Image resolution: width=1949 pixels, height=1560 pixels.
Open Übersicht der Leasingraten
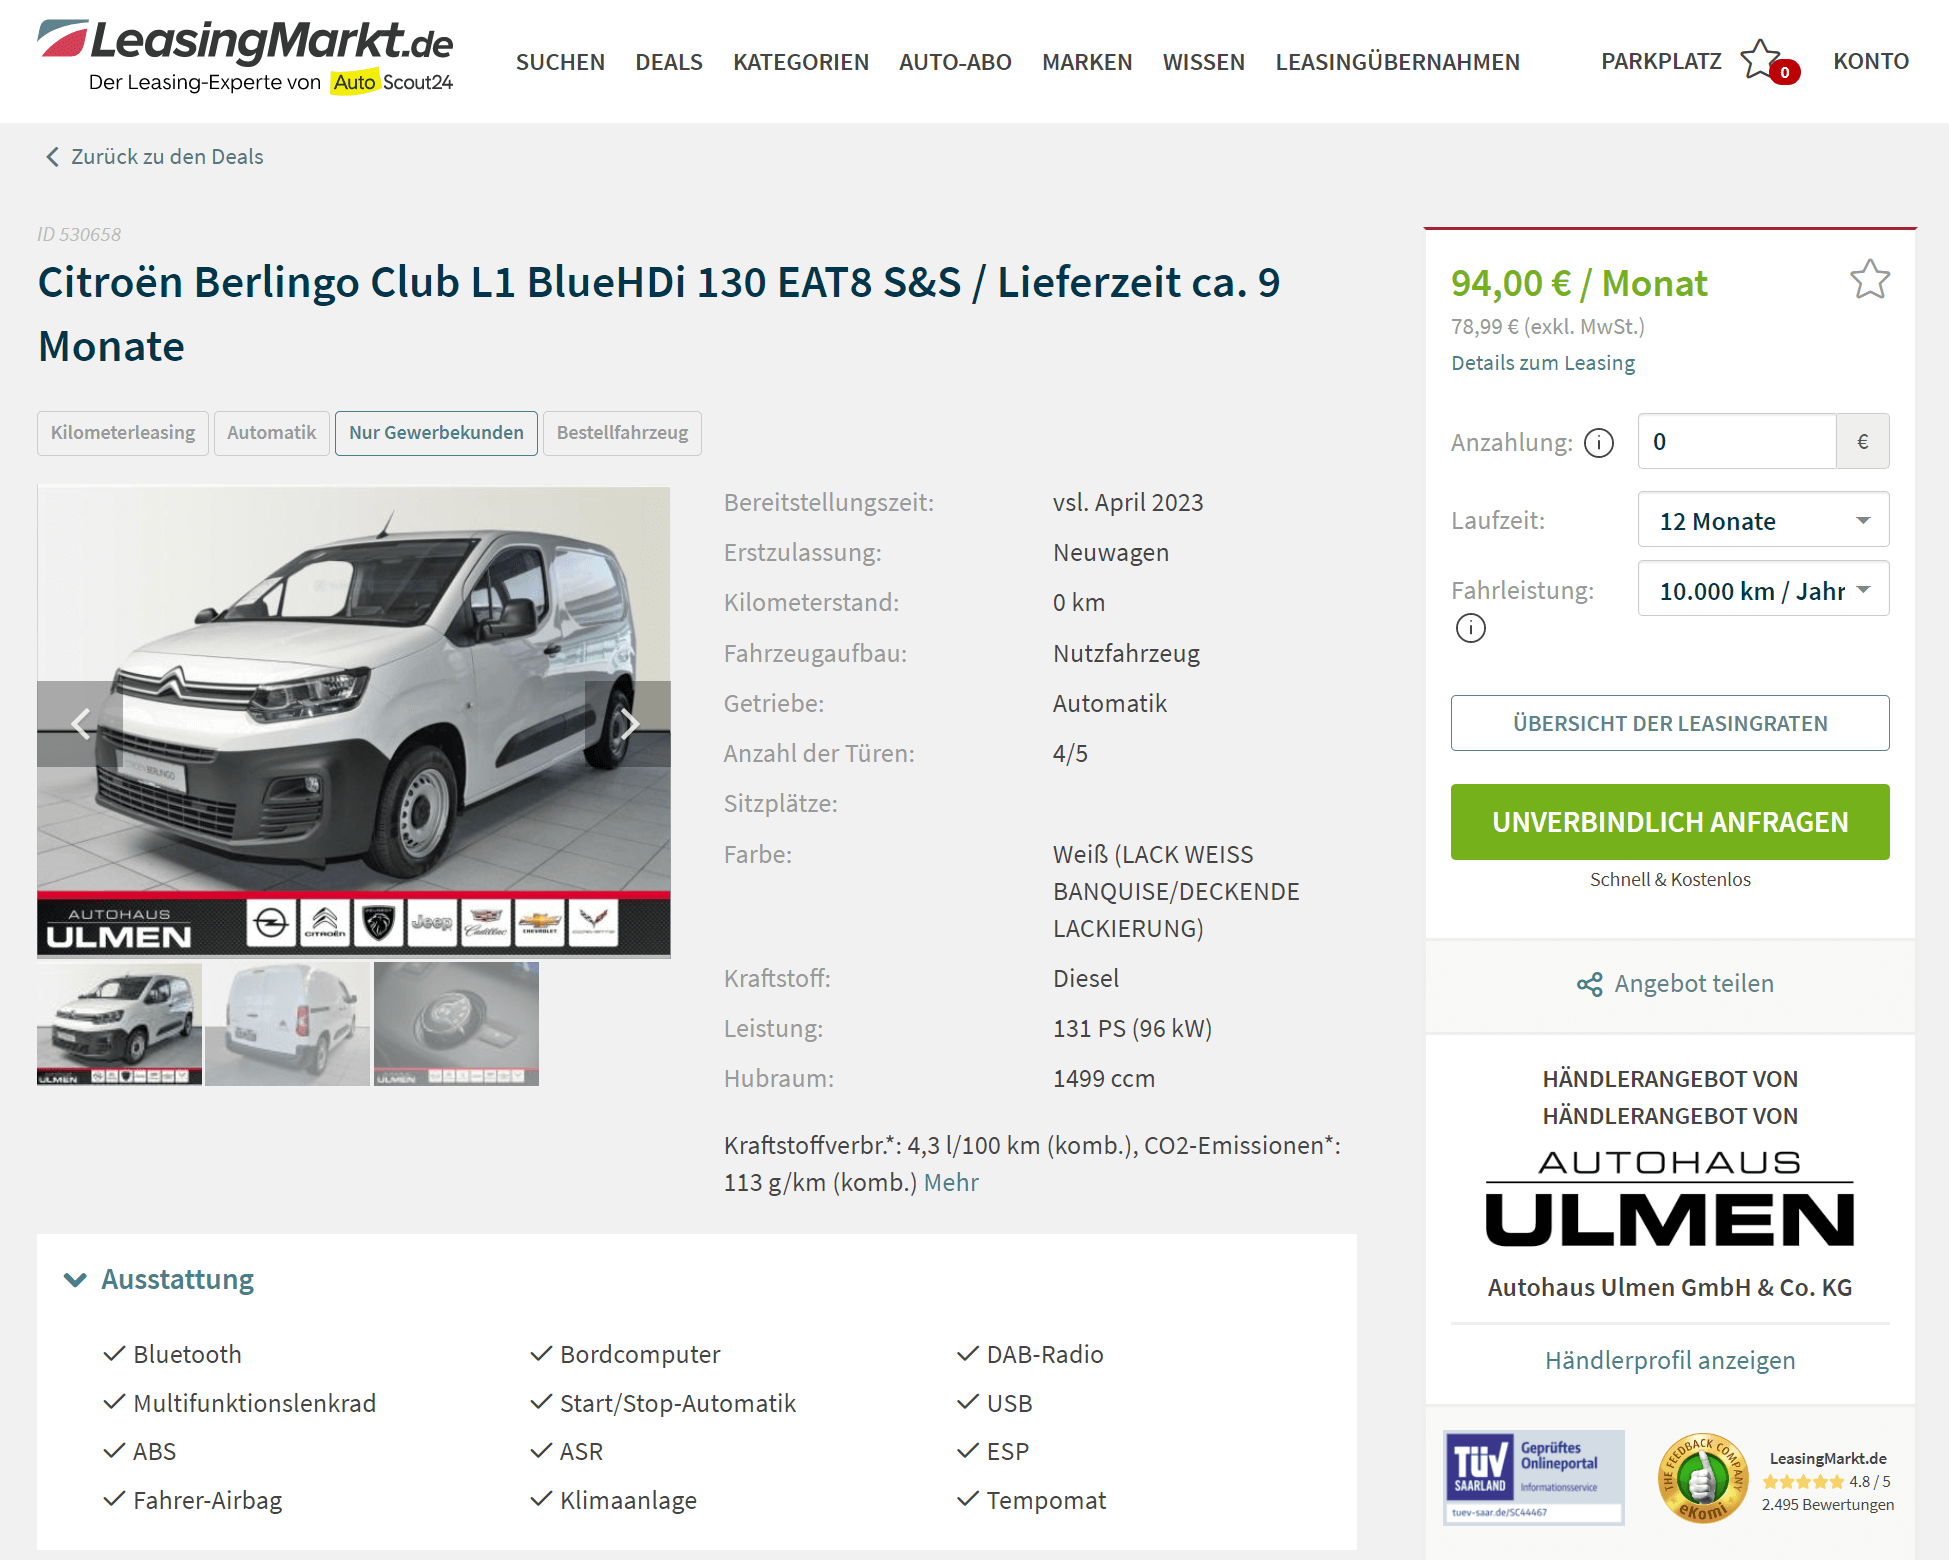tap(1670, 723)
